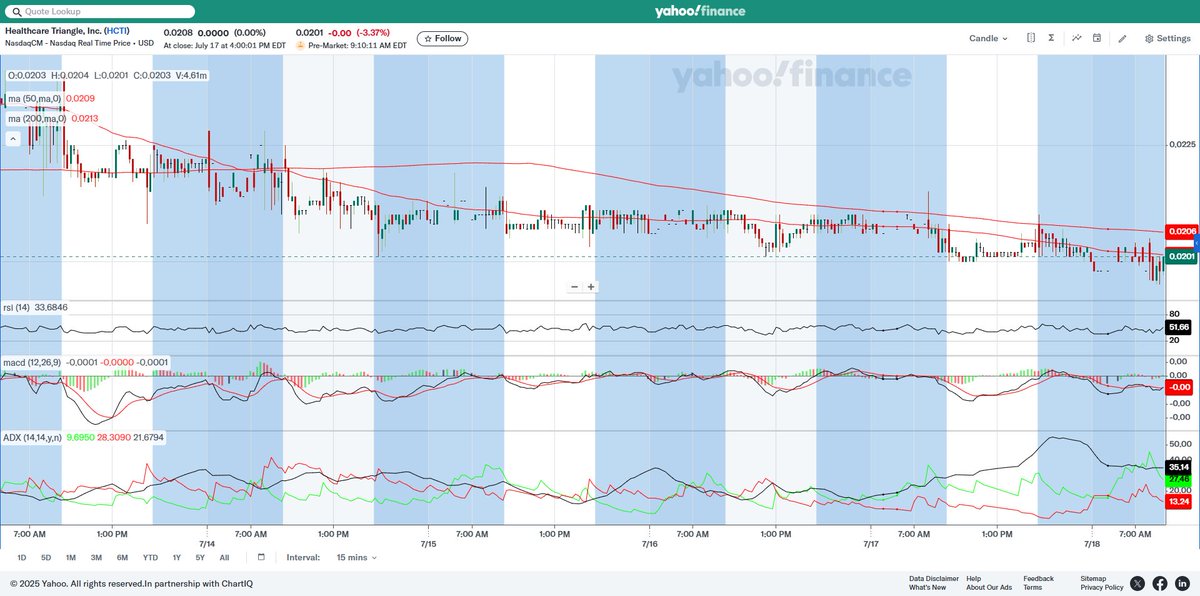Select the 1D range
Screen dimensions: 1200x596
click(x=22, y=557)
